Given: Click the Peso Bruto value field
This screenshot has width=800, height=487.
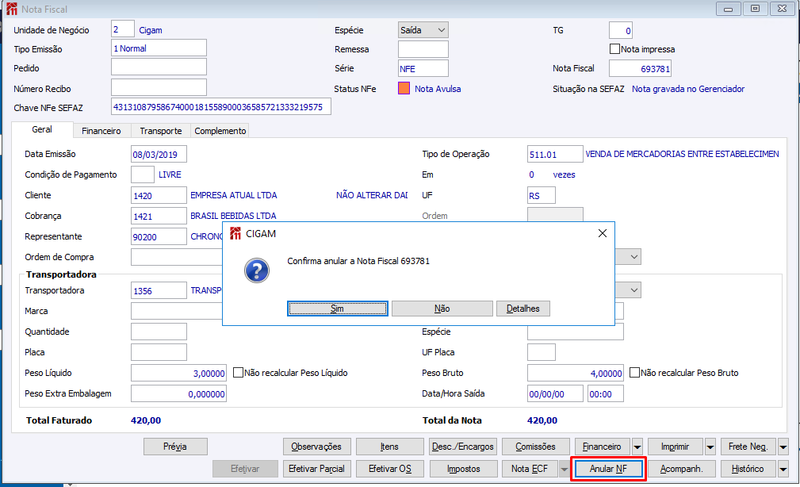Looking at the screenshot, I should 575,373.
